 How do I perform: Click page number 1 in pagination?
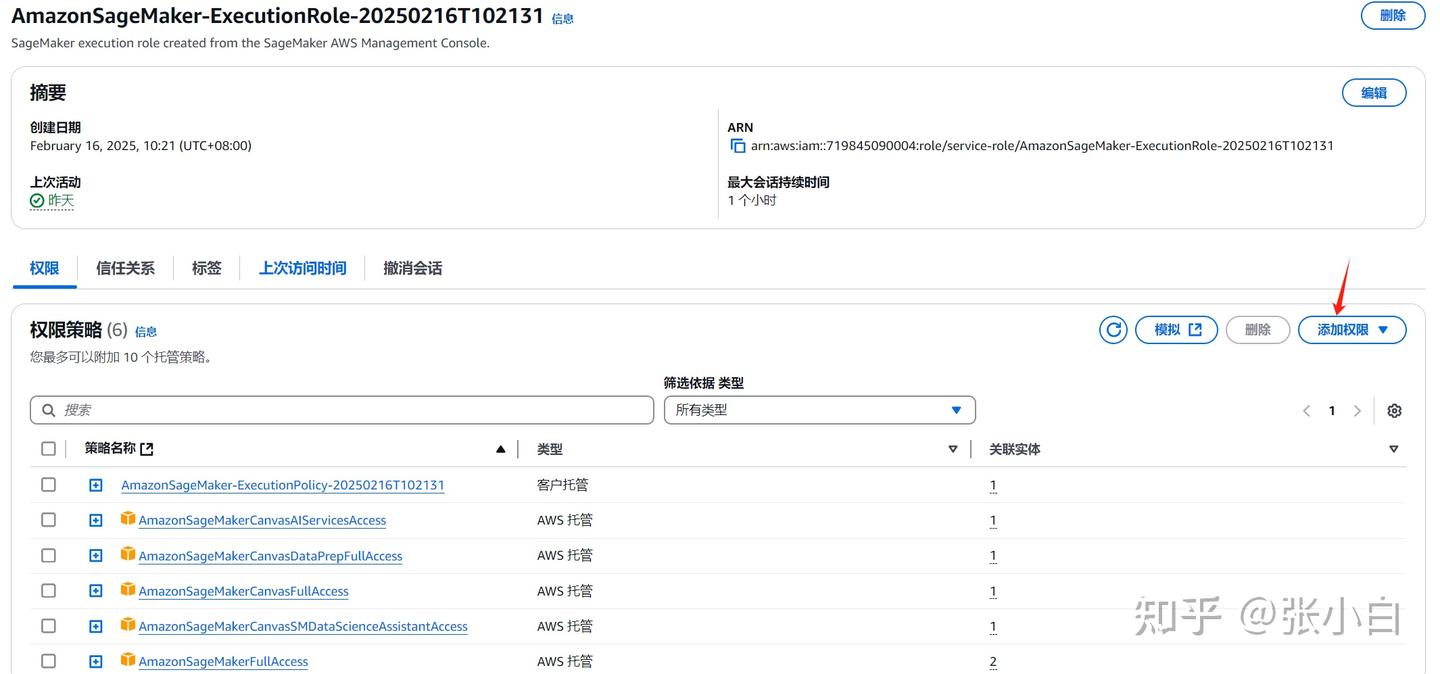tap(1332, 411)
